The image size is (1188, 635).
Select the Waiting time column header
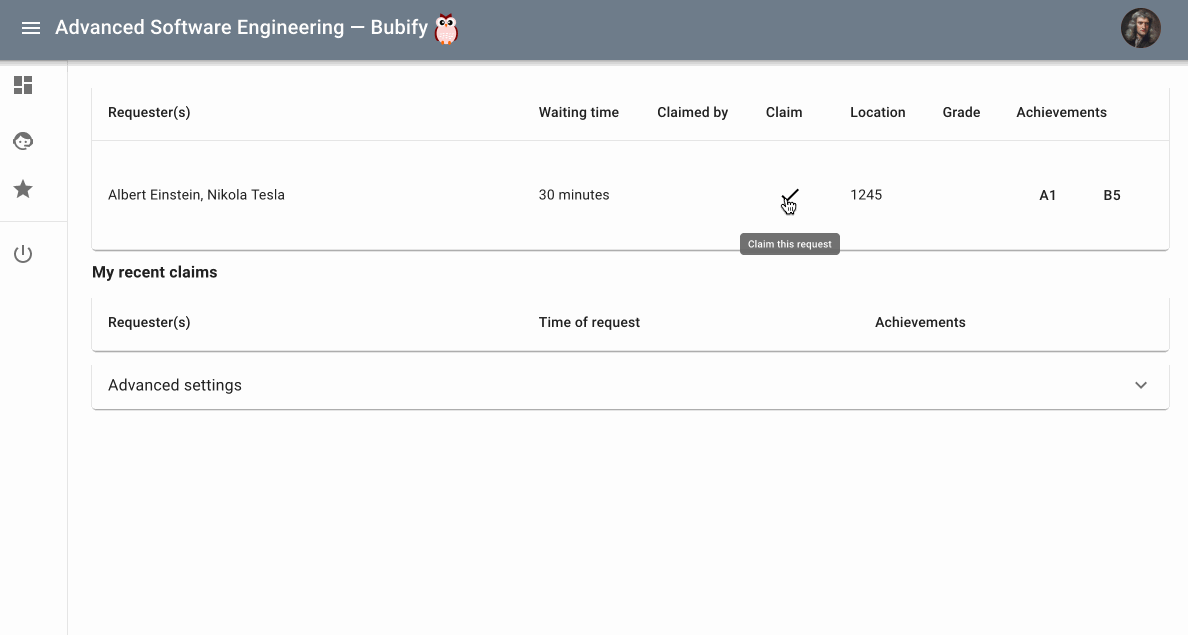tap(578, 112)
